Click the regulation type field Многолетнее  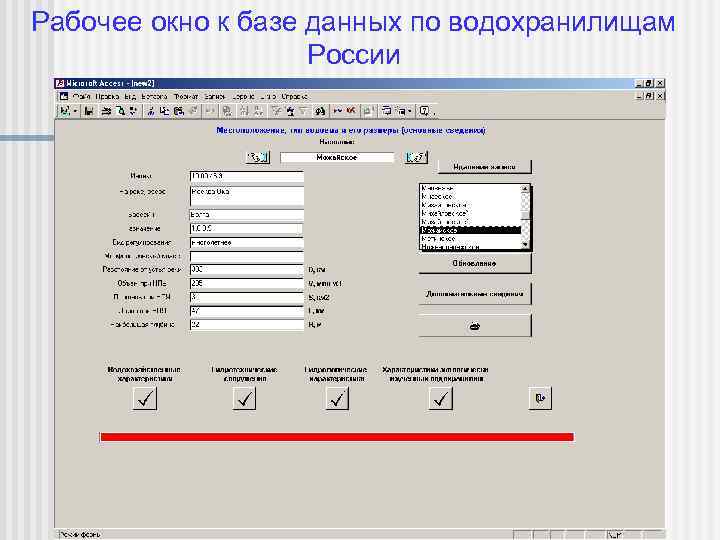[x=247, y=242]
